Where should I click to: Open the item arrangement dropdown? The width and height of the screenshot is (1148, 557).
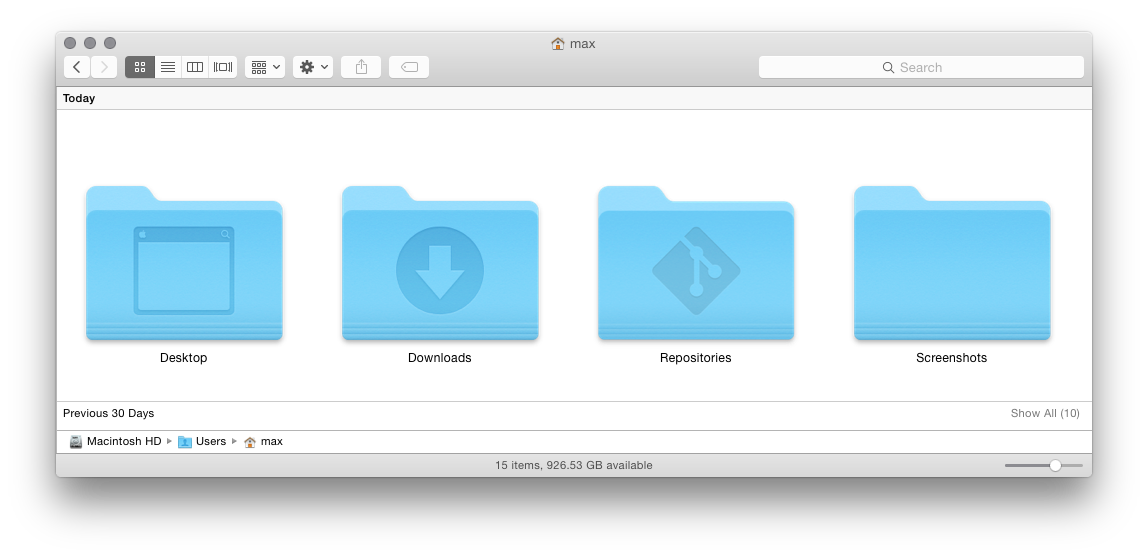pos(265,67)
